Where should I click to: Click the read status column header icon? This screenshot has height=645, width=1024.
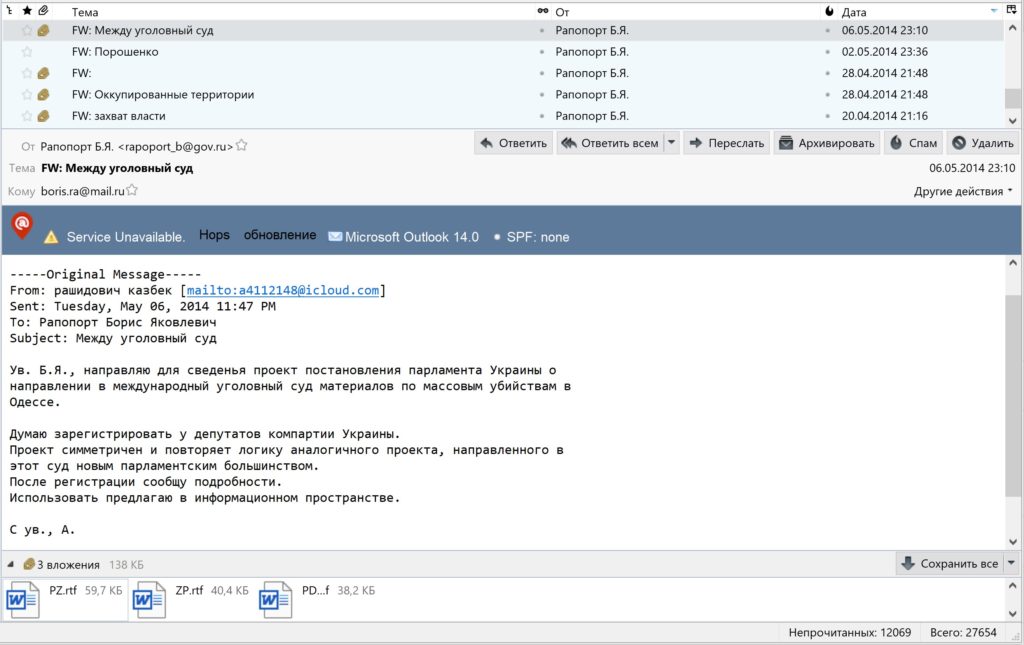[x=543, y=11]
